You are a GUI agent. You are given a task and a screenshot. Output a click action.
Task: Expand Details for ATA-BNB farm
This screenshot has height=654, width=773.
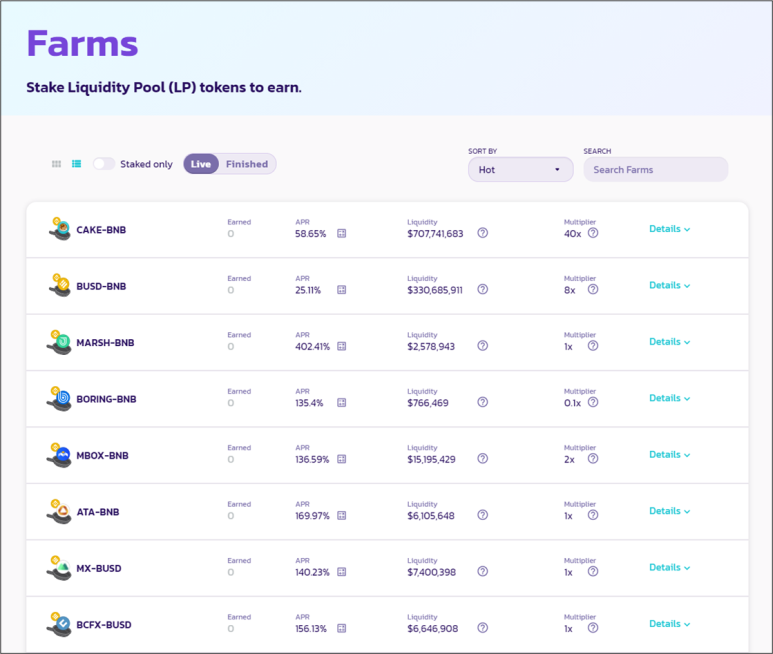point(669,511)
